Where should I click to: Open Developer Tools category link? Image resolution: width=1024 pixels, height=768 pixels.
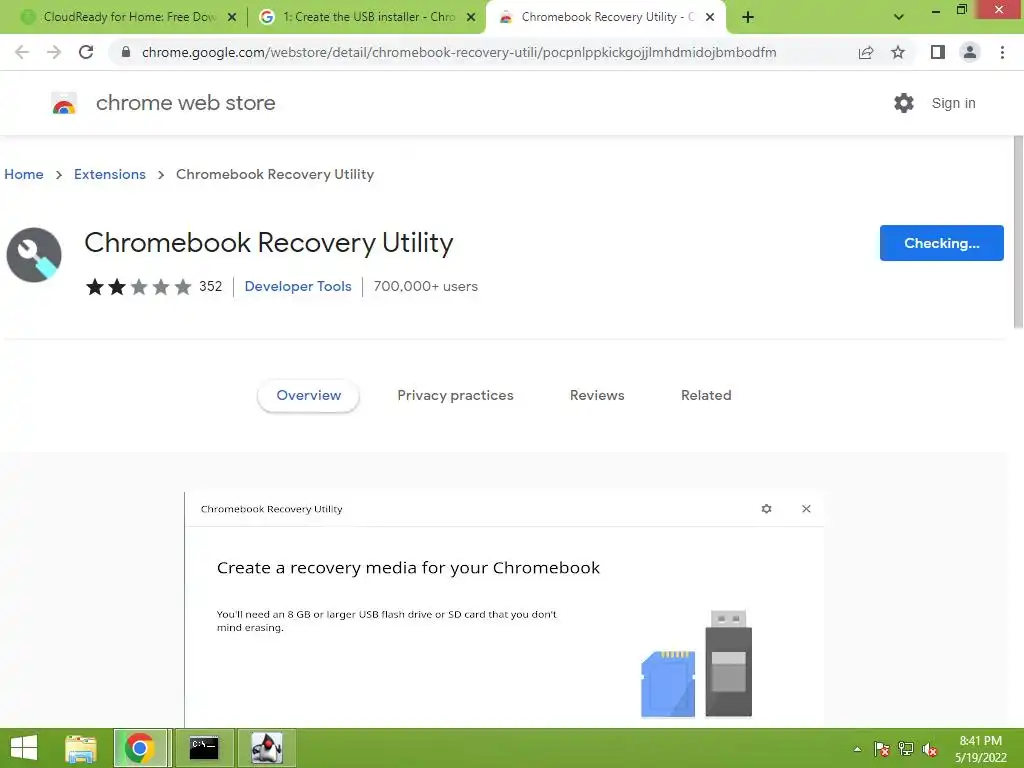pyautogui.click(x=298, y=286)
